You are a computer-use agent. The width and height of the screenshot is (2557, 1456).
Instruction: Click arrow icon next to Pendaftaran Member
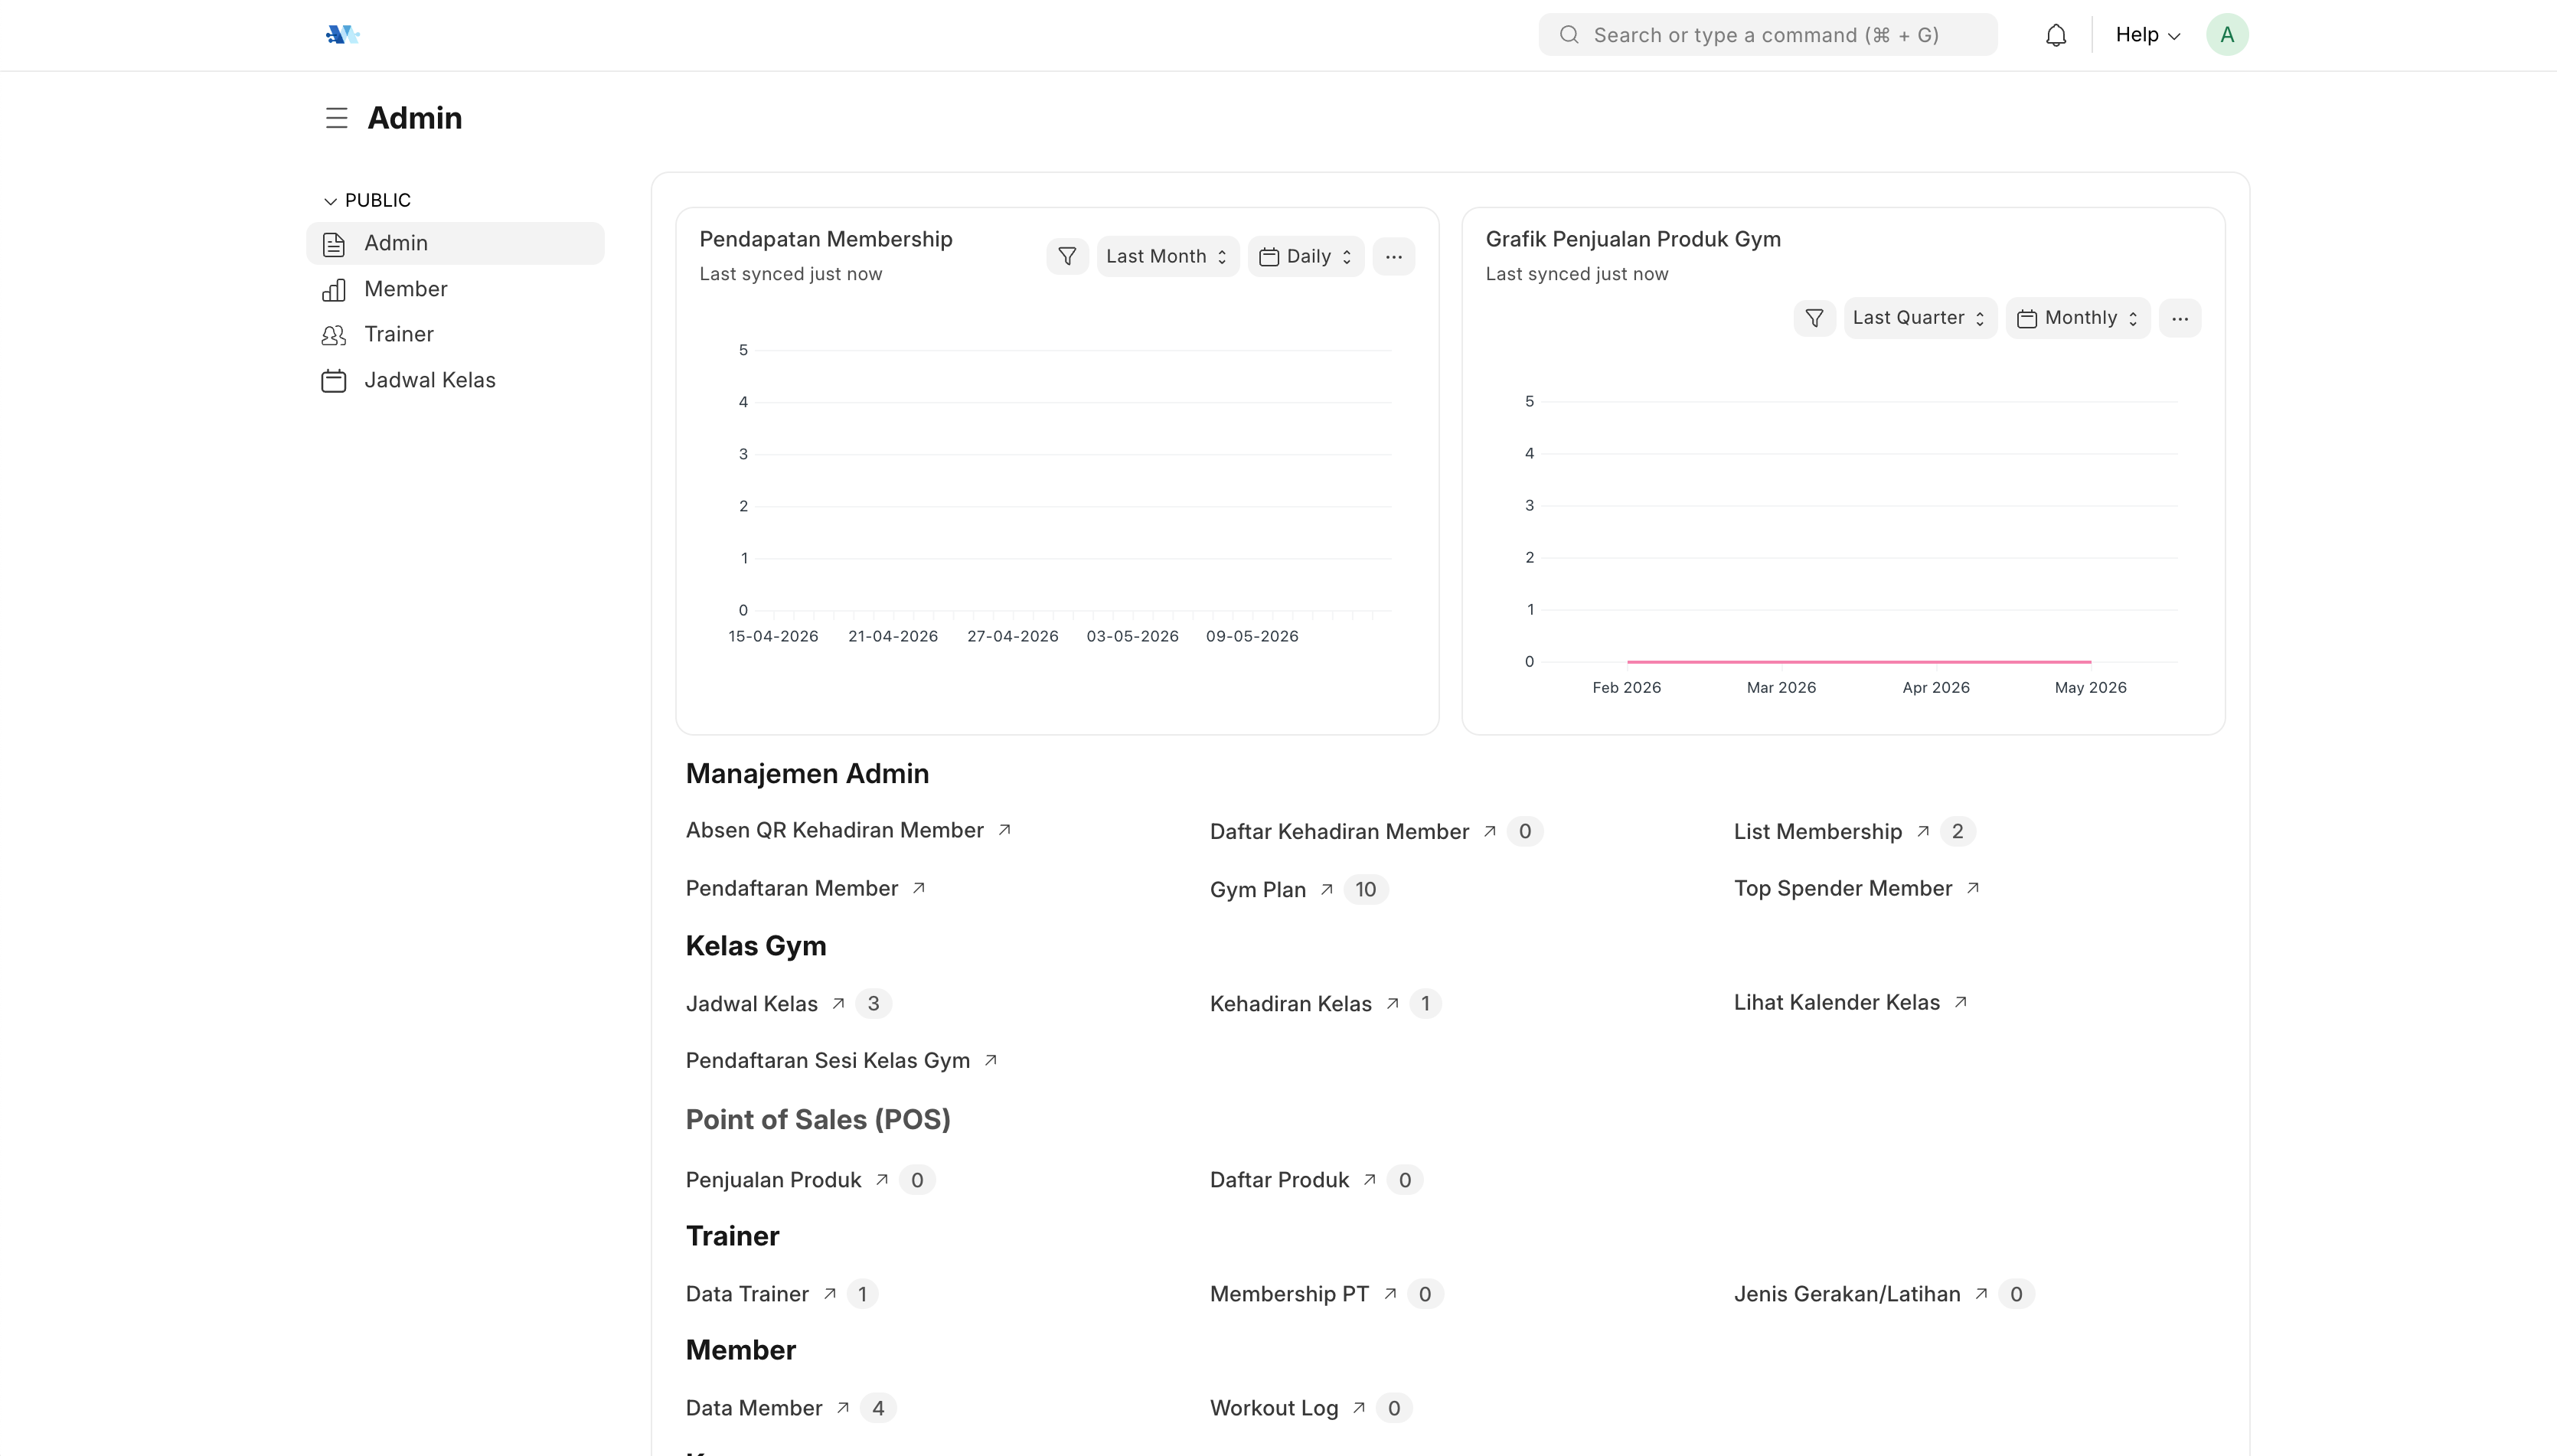pos(918,888)
